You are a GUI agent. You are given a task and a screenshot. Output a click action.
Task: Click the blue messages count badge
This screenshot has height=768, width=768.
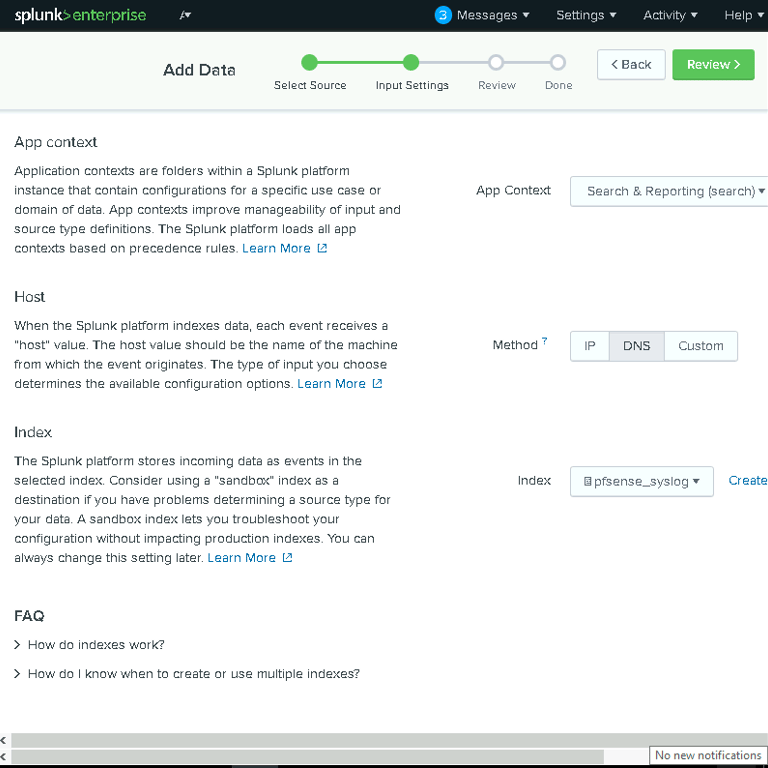(443, 15)
